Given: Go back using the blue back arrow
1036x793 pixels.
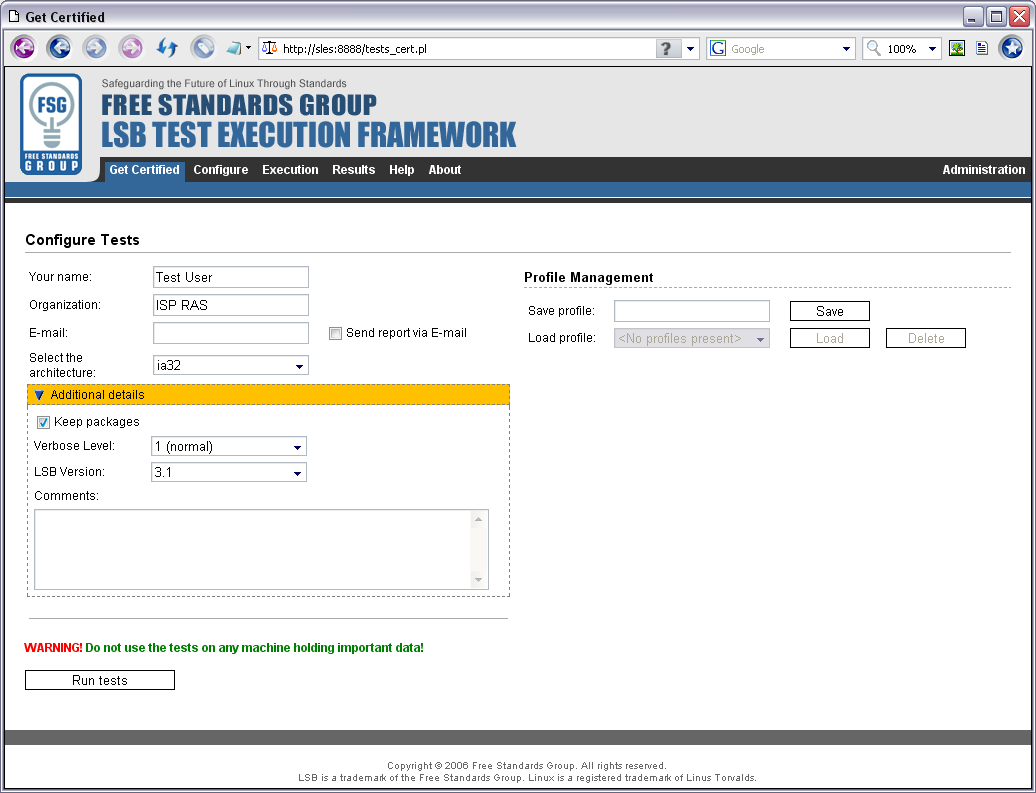Looking at the screenshot, I should pos(59,48).
